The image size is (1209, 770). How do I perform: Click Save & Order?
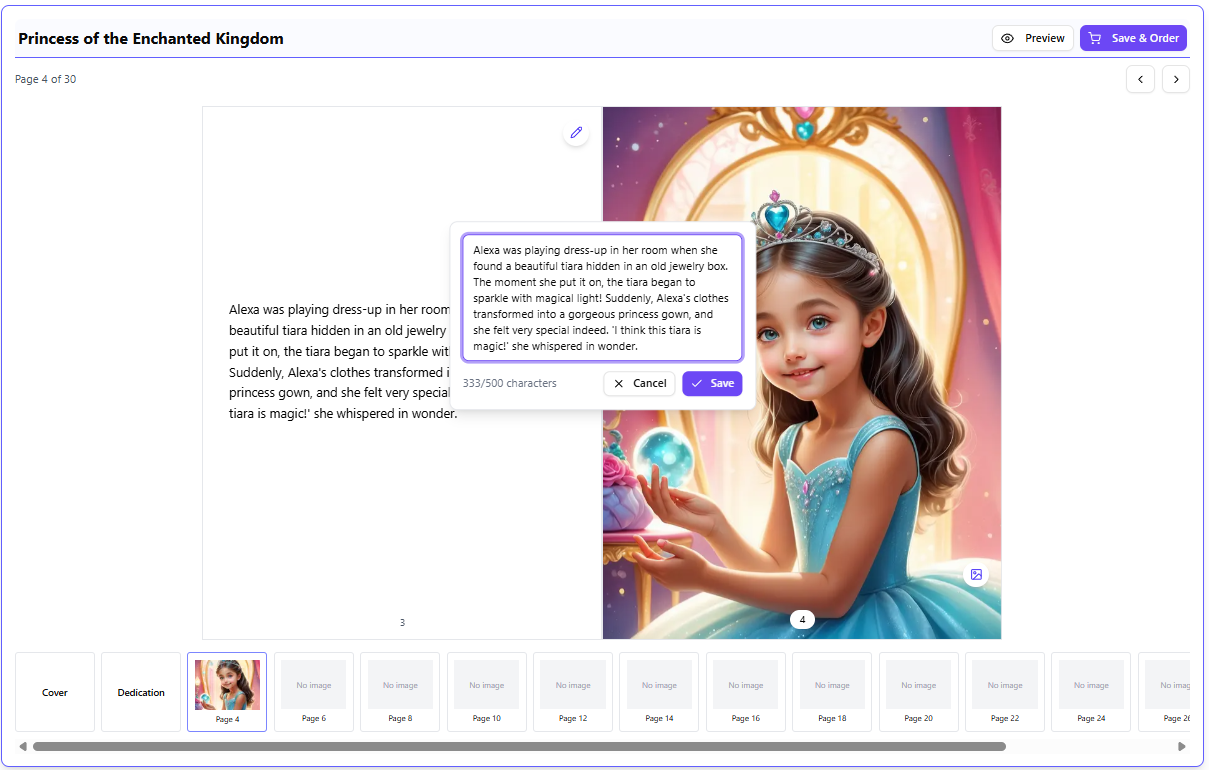point(1133,38)
